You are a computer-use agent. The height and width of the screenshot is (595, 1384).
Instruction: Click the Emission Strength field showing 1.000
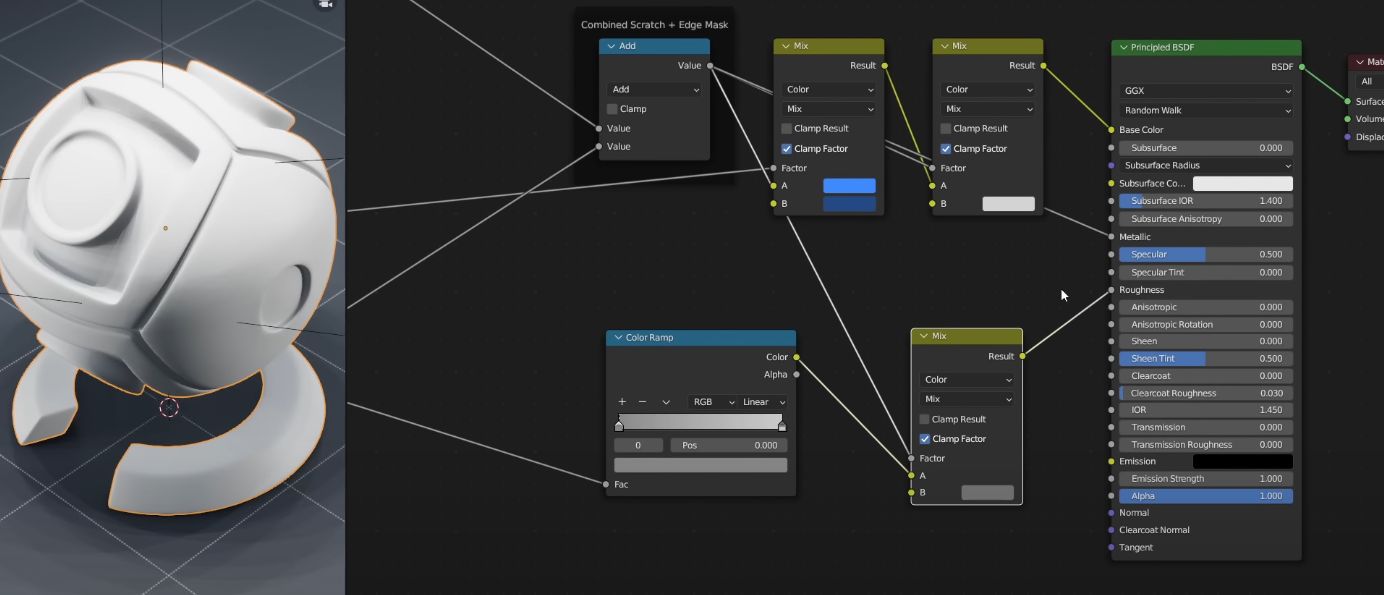coord(1206,479)
